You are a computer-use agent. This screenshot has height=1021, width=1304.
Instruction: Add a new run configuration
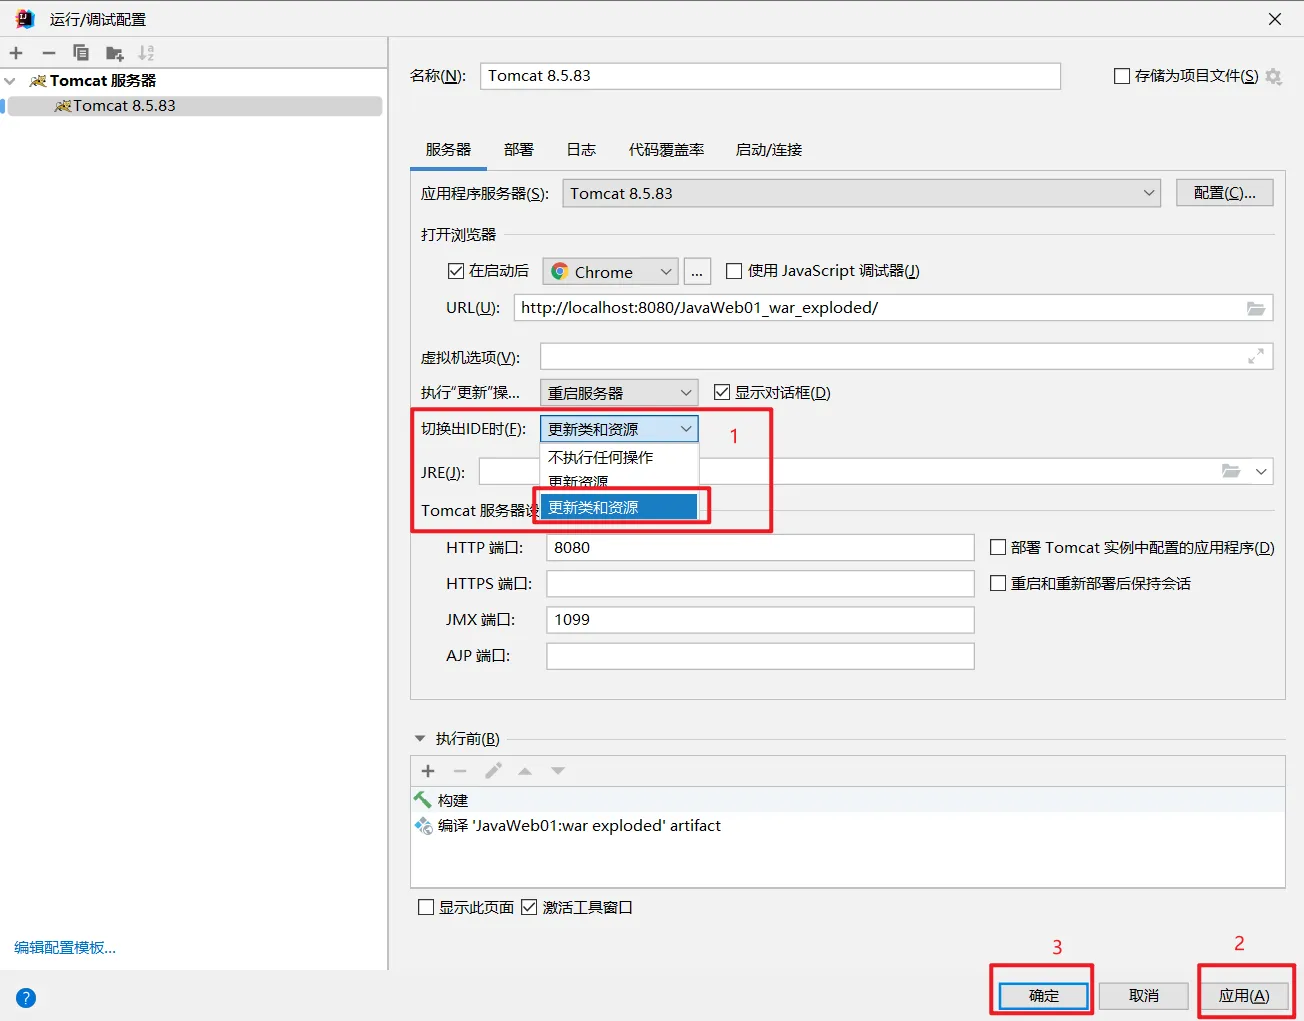click(x=16, y=53)
